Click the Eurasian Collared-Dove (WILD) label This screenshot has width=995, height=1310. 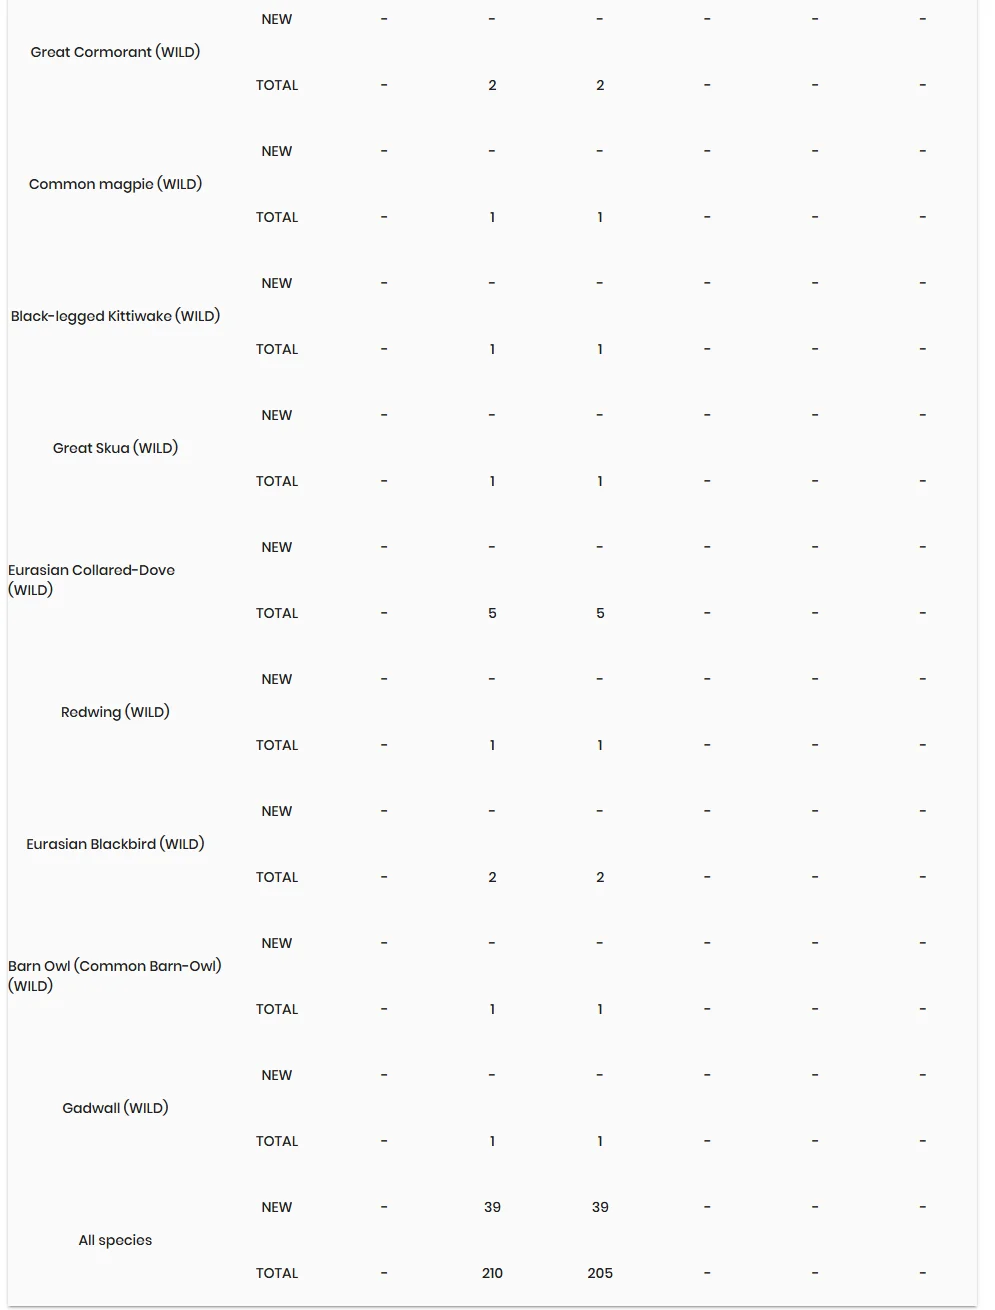pyautogui.click(x=91, y=580)
